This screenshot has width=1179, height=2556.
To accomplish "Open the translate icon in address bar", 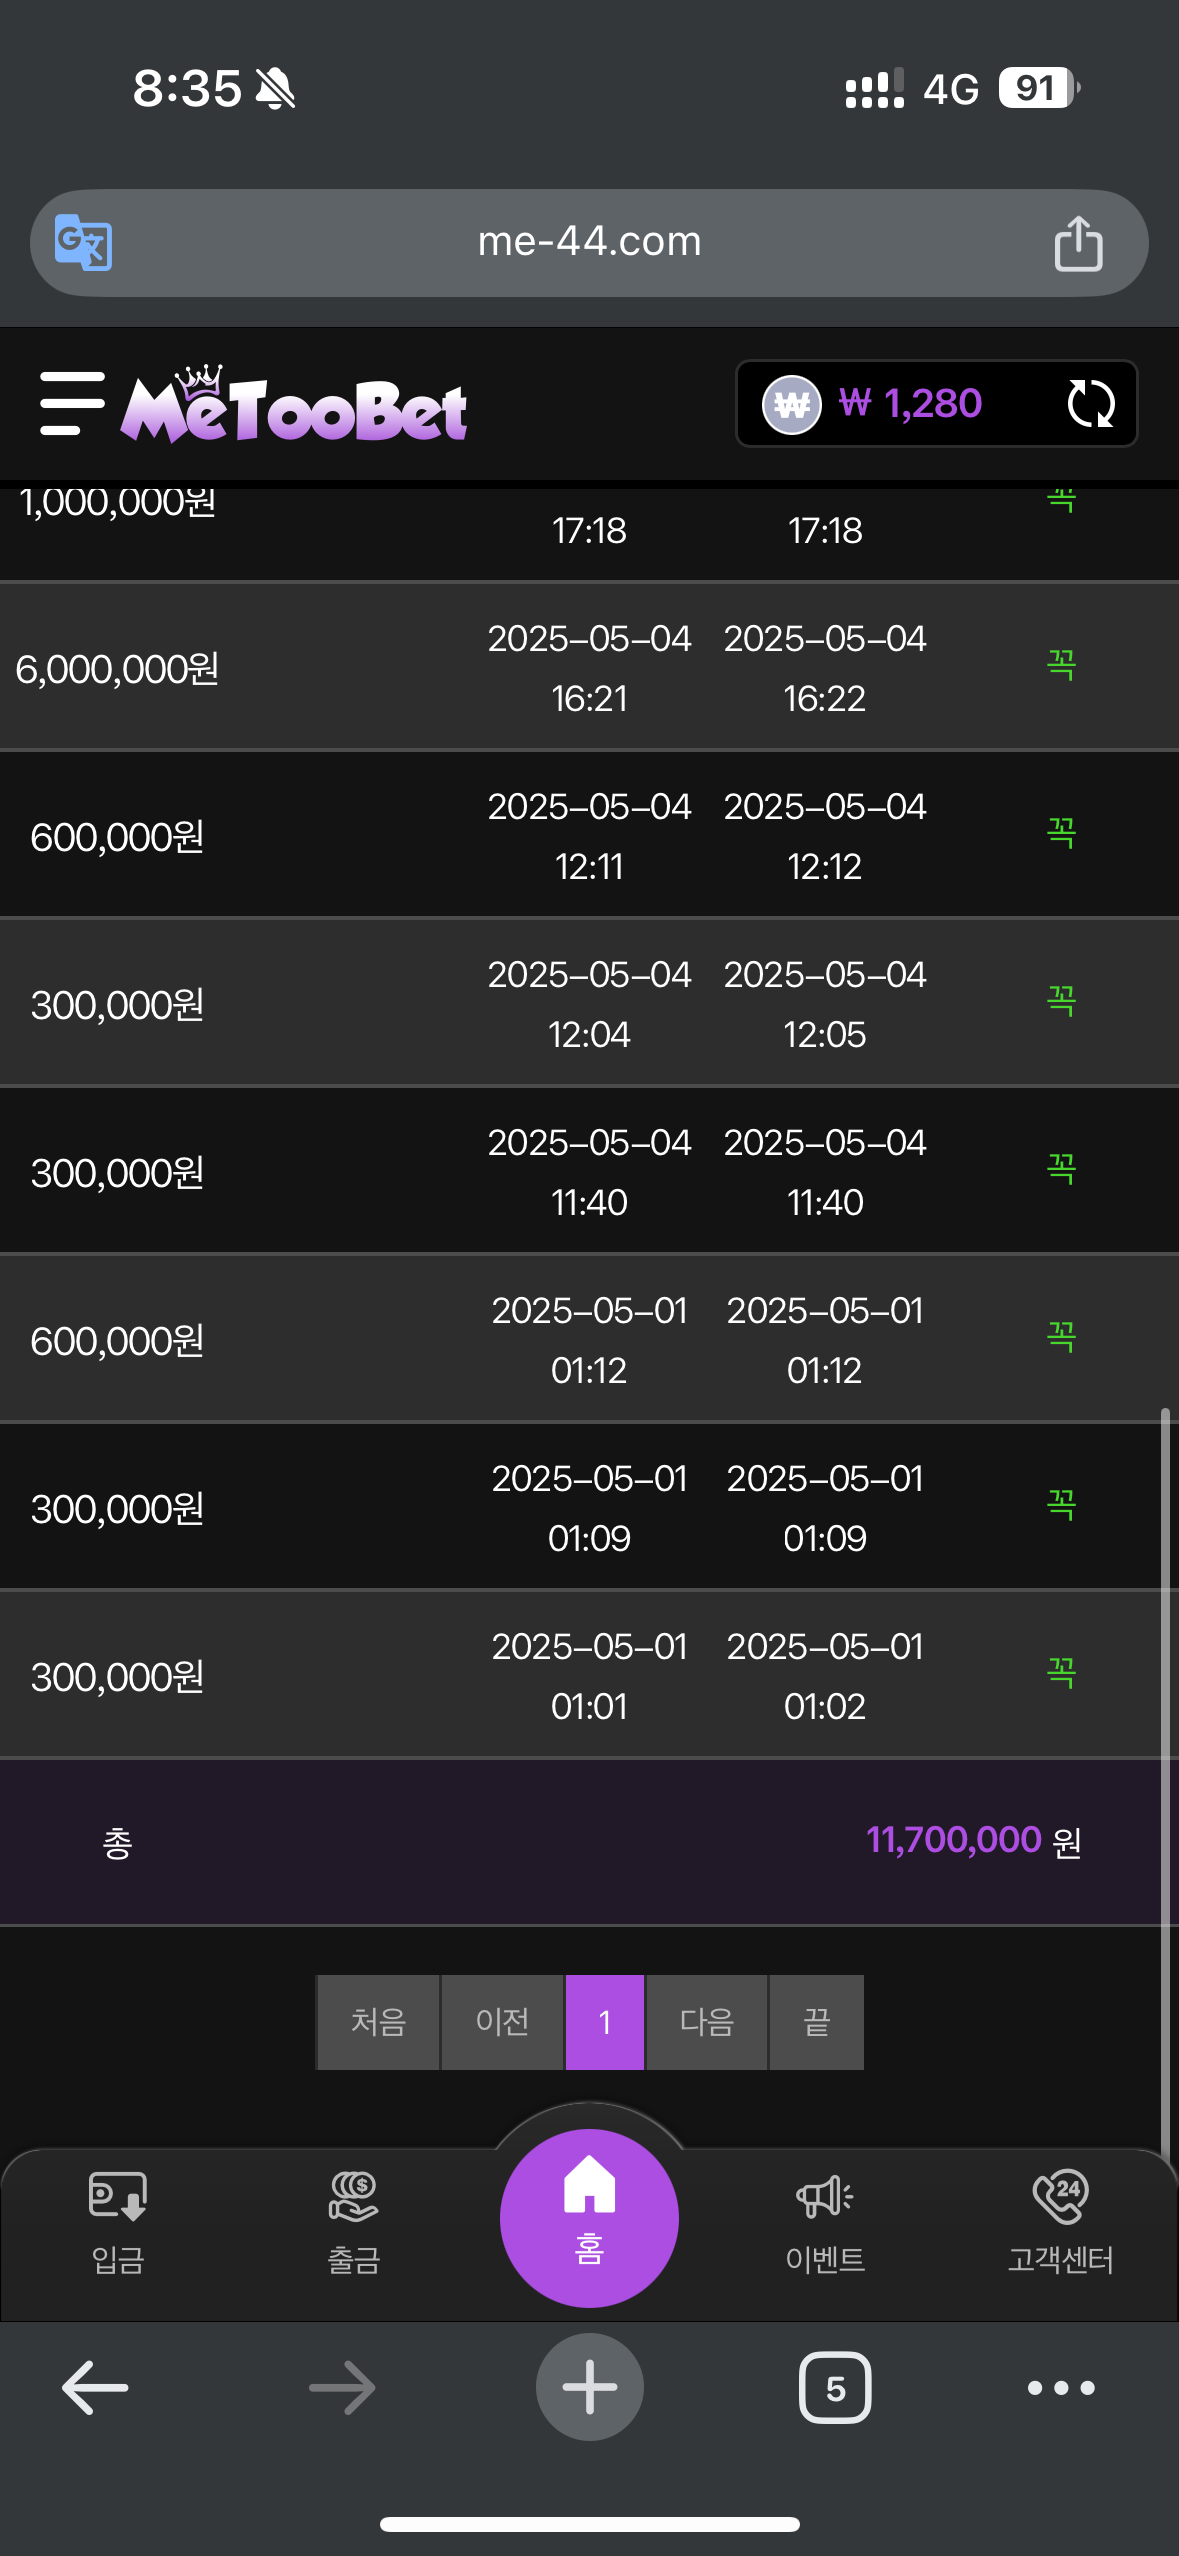I will coord(83,242).
